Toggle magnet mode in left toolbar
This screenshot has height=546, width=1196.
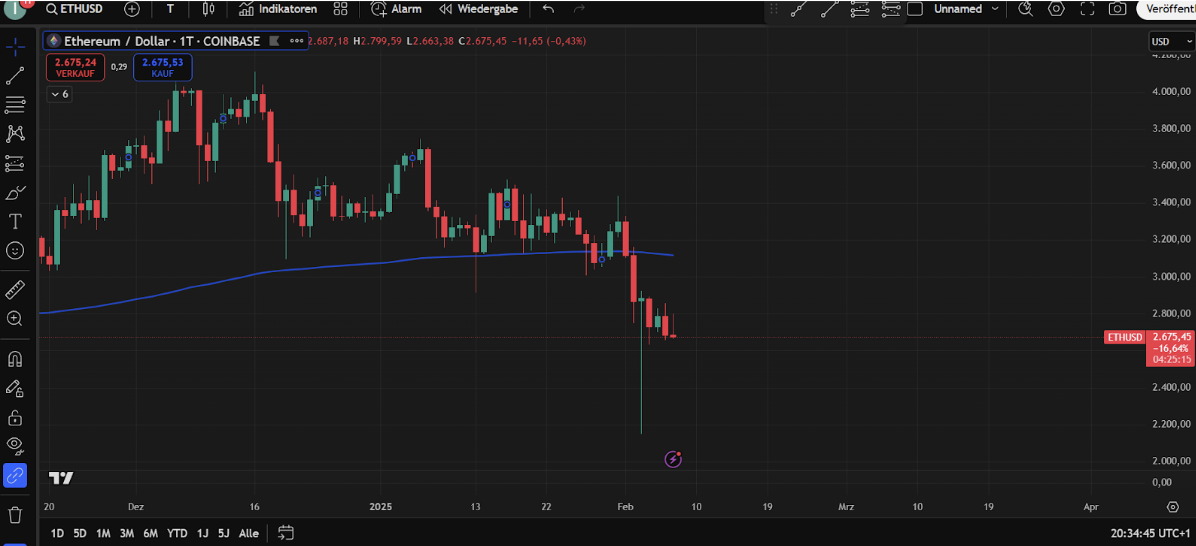[15, 359]
